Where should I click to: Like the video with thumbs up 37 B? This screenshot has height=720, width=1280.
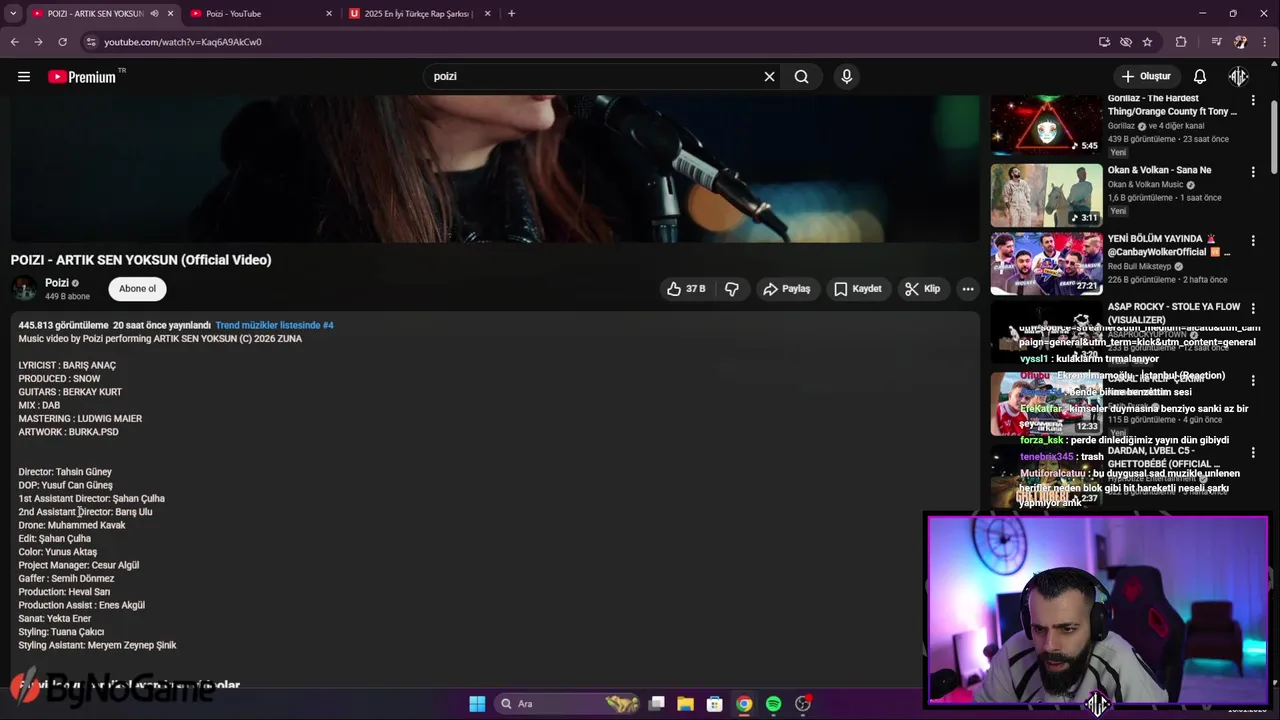point(686,289)
